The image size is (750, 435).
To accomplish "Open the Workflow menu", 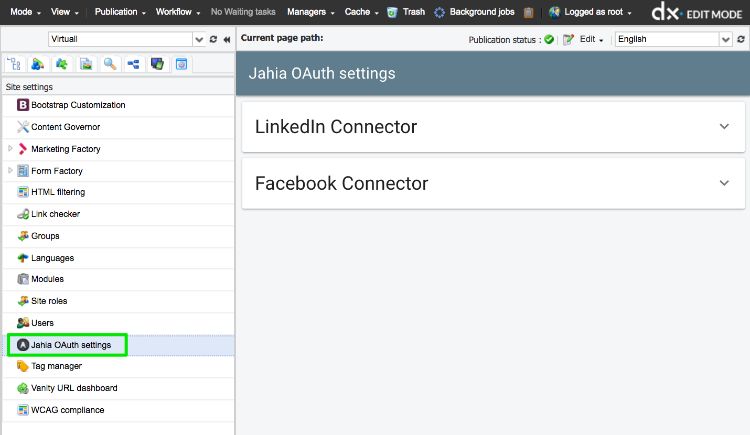I will pos(178,12).
